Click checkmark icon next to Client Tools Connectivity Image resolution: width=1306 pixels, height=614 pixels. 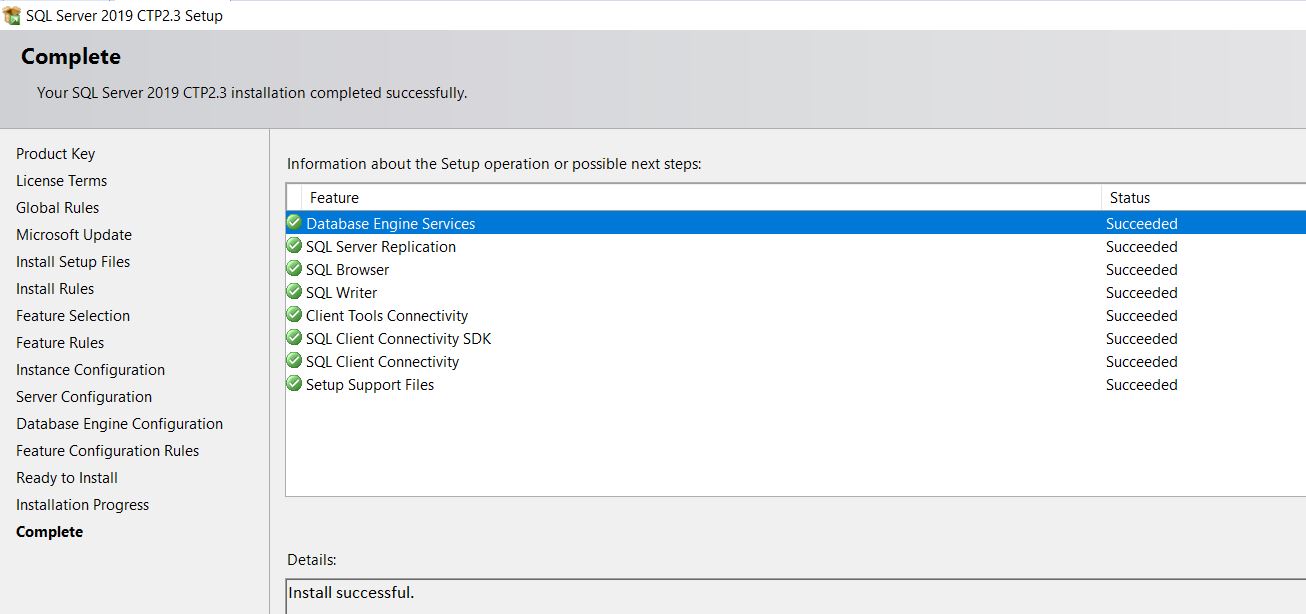tap(294, 315)
